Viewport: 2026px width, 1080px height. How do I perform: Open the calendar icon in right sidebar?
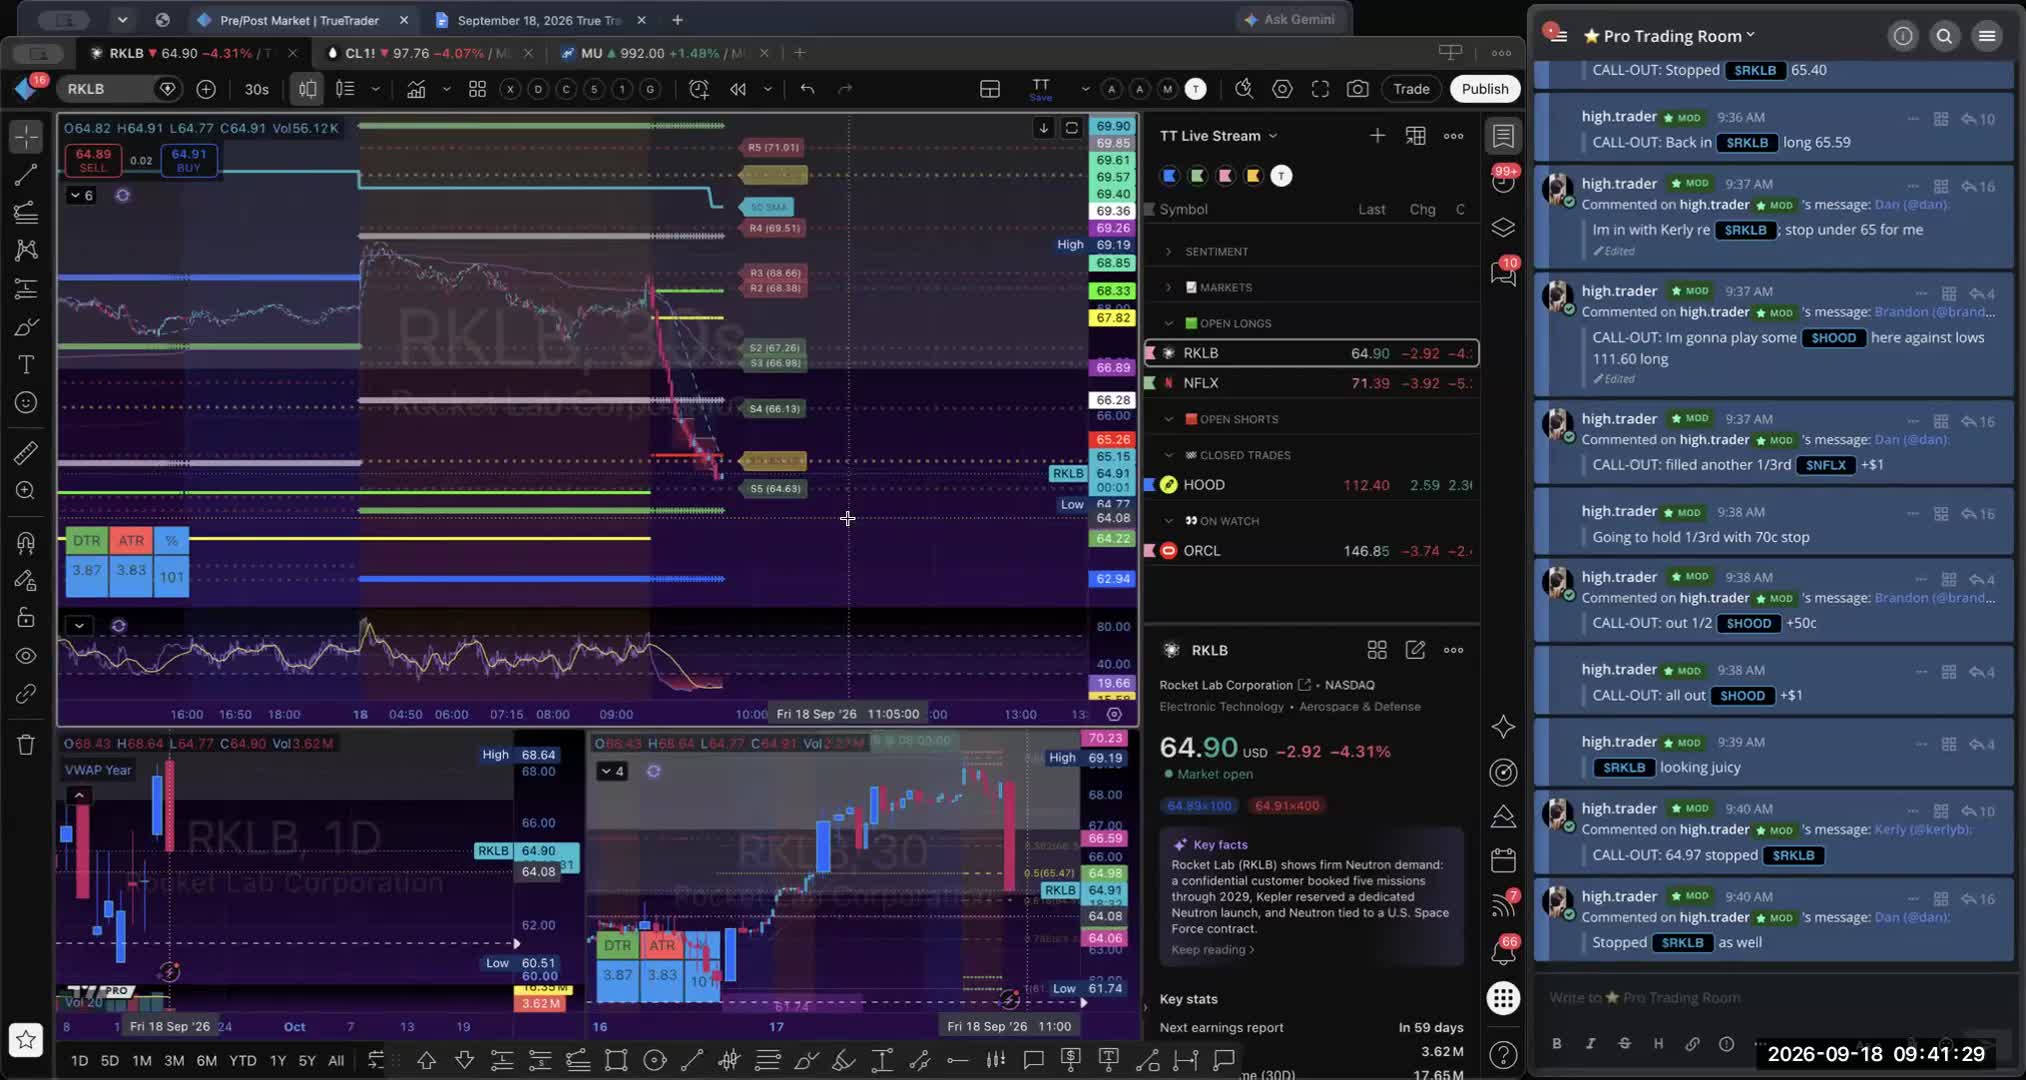pyautogui.click(x=1503, y=860)
